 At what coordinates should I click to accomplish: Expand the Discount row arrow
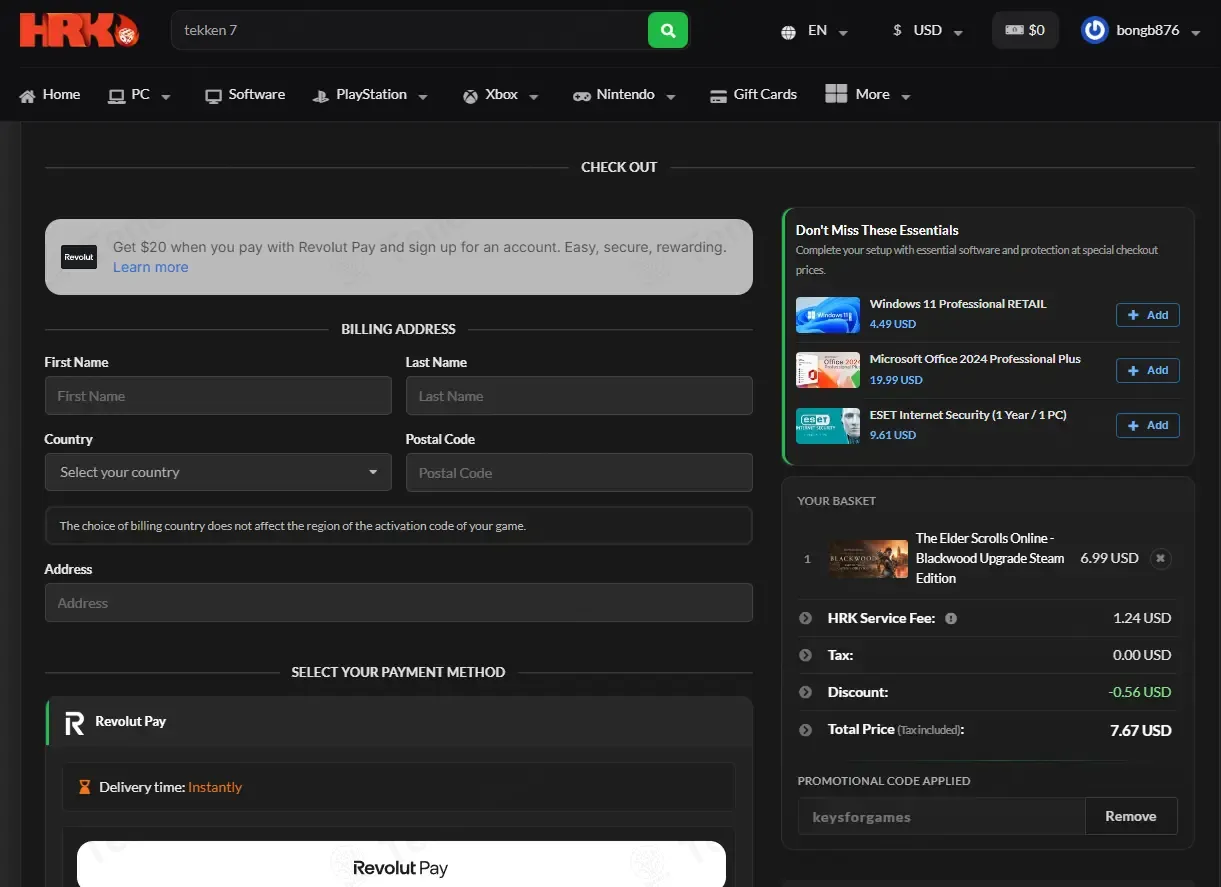[805, 692]
